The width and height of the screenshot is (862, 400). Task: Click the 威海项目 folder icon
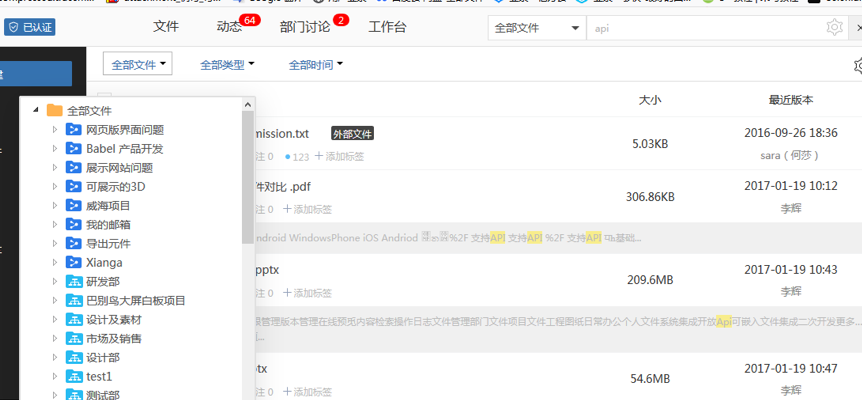(74, 205)
